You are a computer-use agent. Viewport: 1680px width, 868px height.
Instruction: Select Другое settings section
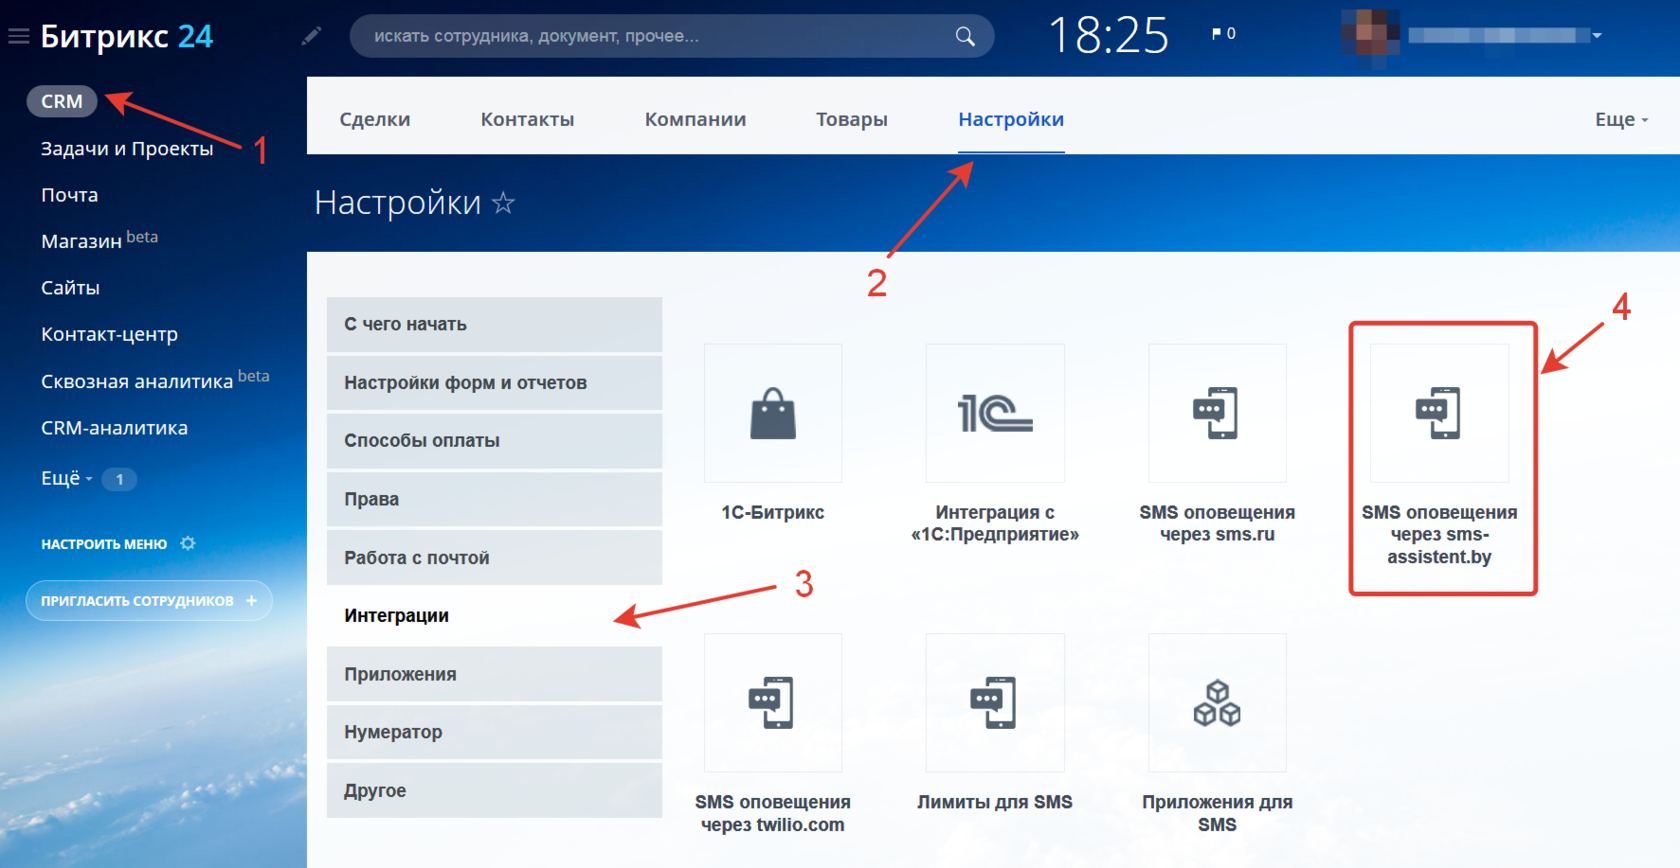(x=494, y=790)
